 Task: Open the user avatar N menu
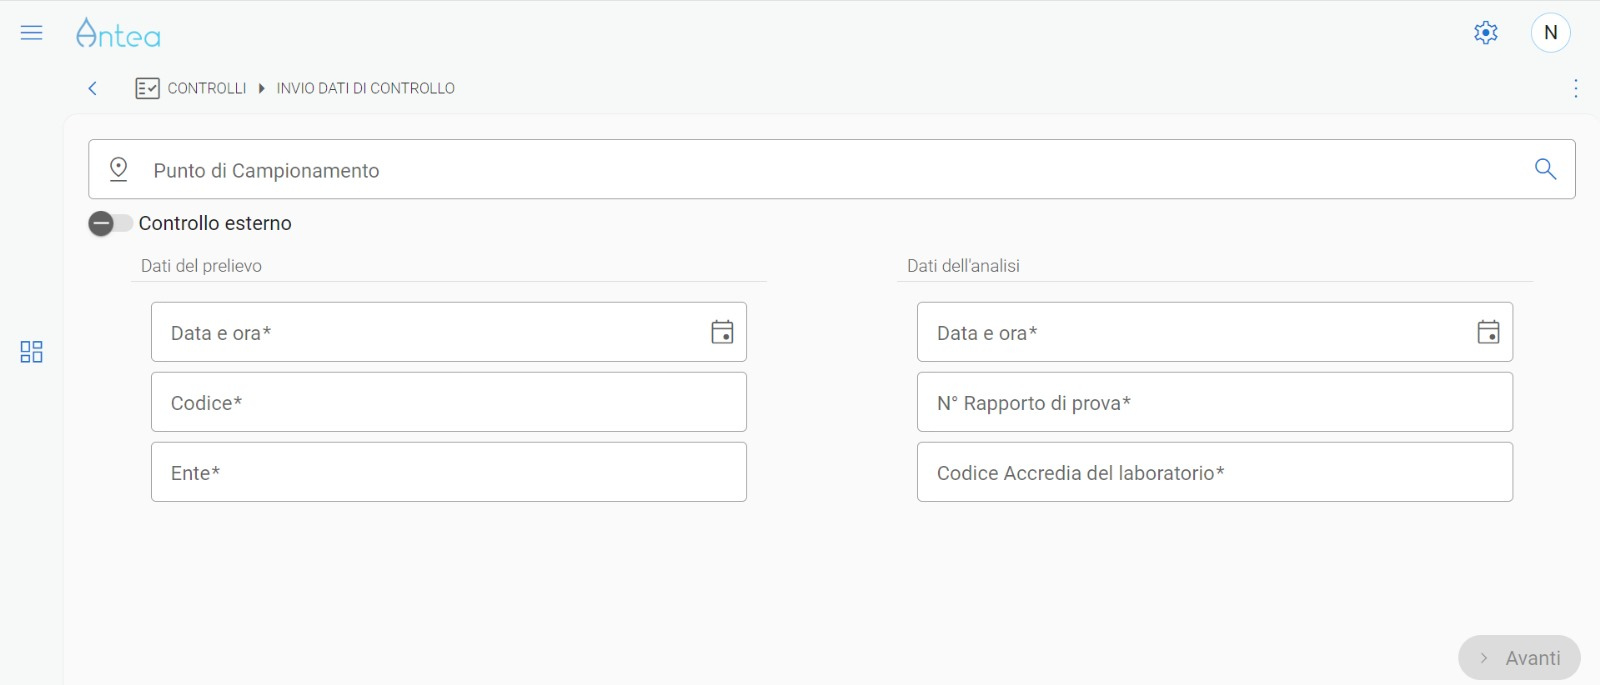pos(1551,33)
